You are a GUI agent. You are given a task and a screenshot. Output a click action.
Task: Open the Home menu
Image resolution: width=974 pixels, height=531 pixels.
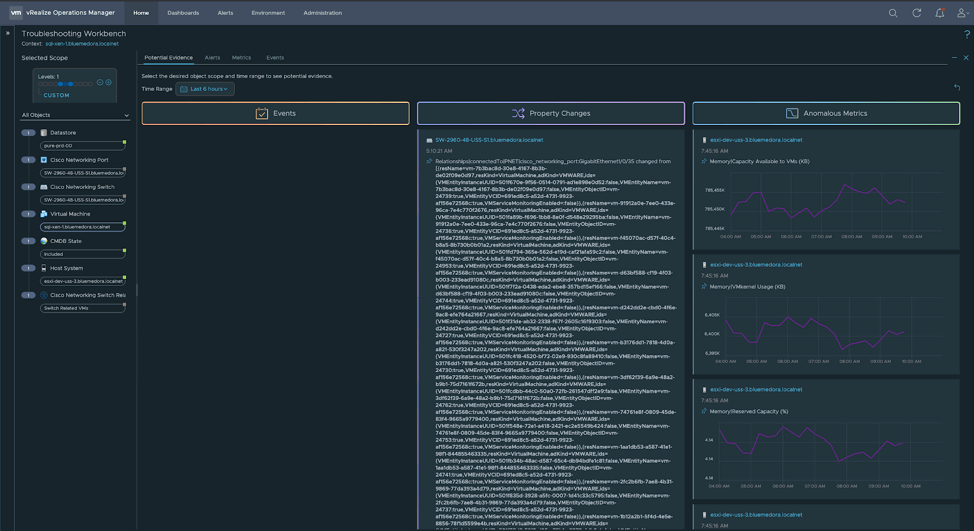click(141, 13)
